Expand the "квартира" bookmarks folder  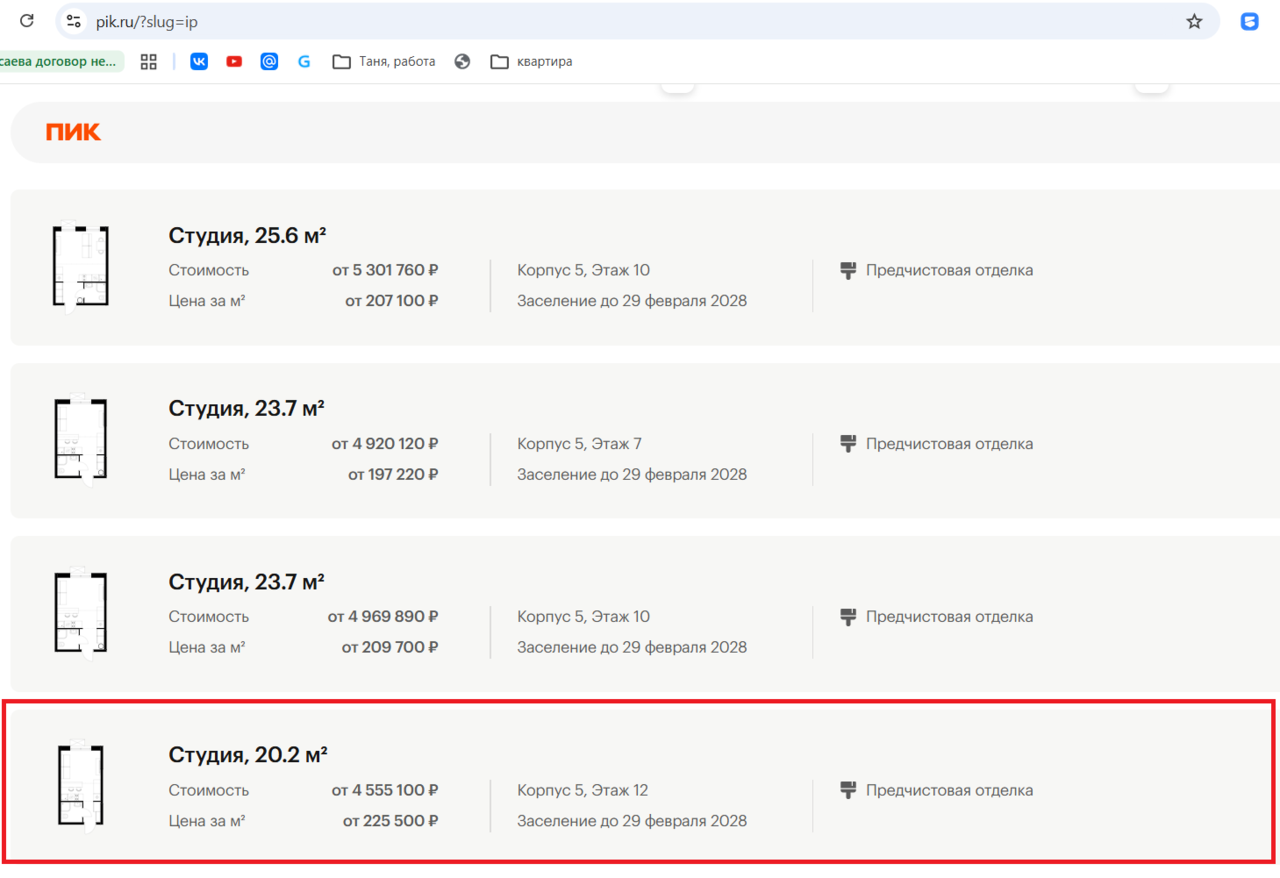tap(531, 62)
